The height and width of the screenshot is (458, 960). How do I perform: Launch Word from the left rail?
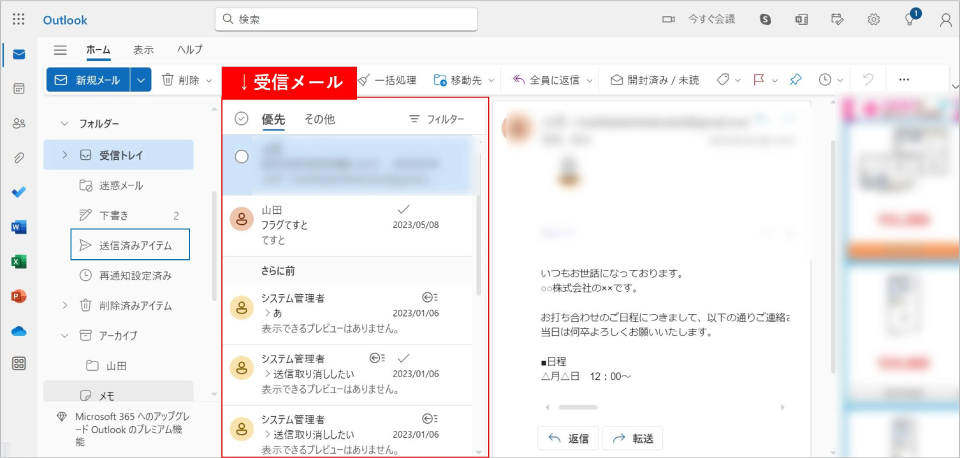[x=19, y=227]
